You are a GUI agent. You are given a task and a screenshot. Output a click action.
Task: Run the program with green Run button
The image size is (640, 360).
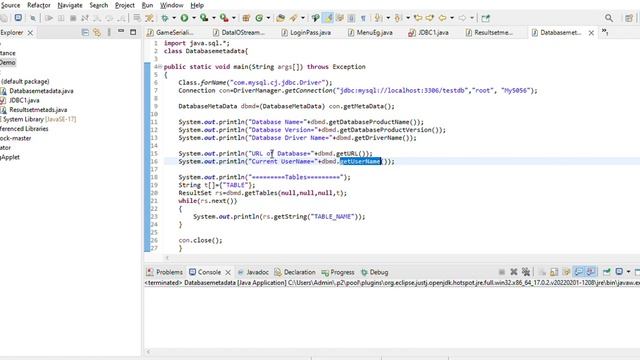pos(184,18)
